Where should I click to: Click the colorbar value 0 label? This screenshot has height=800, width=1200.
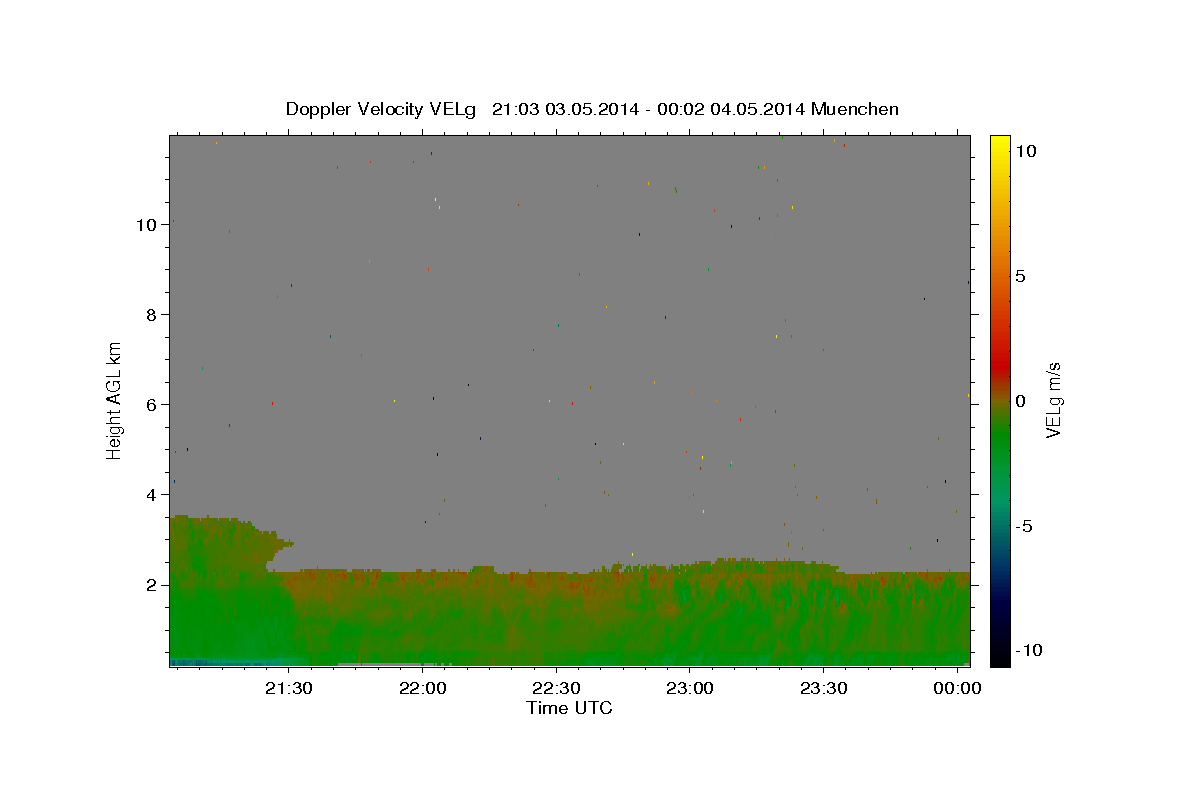coord(1020,401)
